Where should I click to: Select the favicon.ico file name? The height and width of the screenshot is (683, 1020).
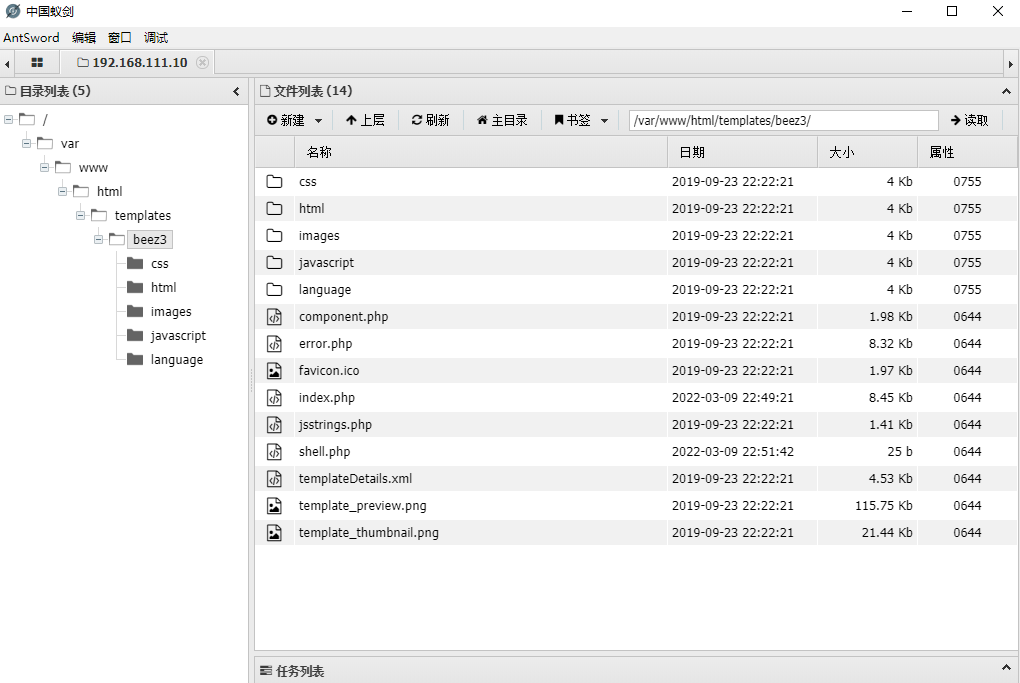tap(329, 371)
